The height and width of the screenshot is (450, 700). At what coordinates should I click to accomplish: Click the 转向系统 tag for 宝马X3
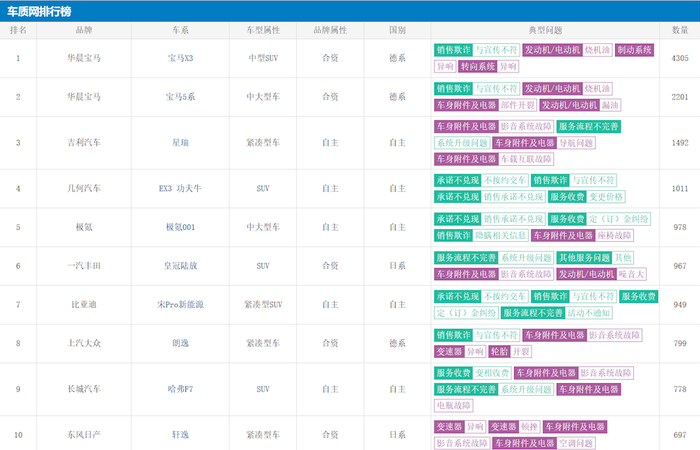click(476, 66)
